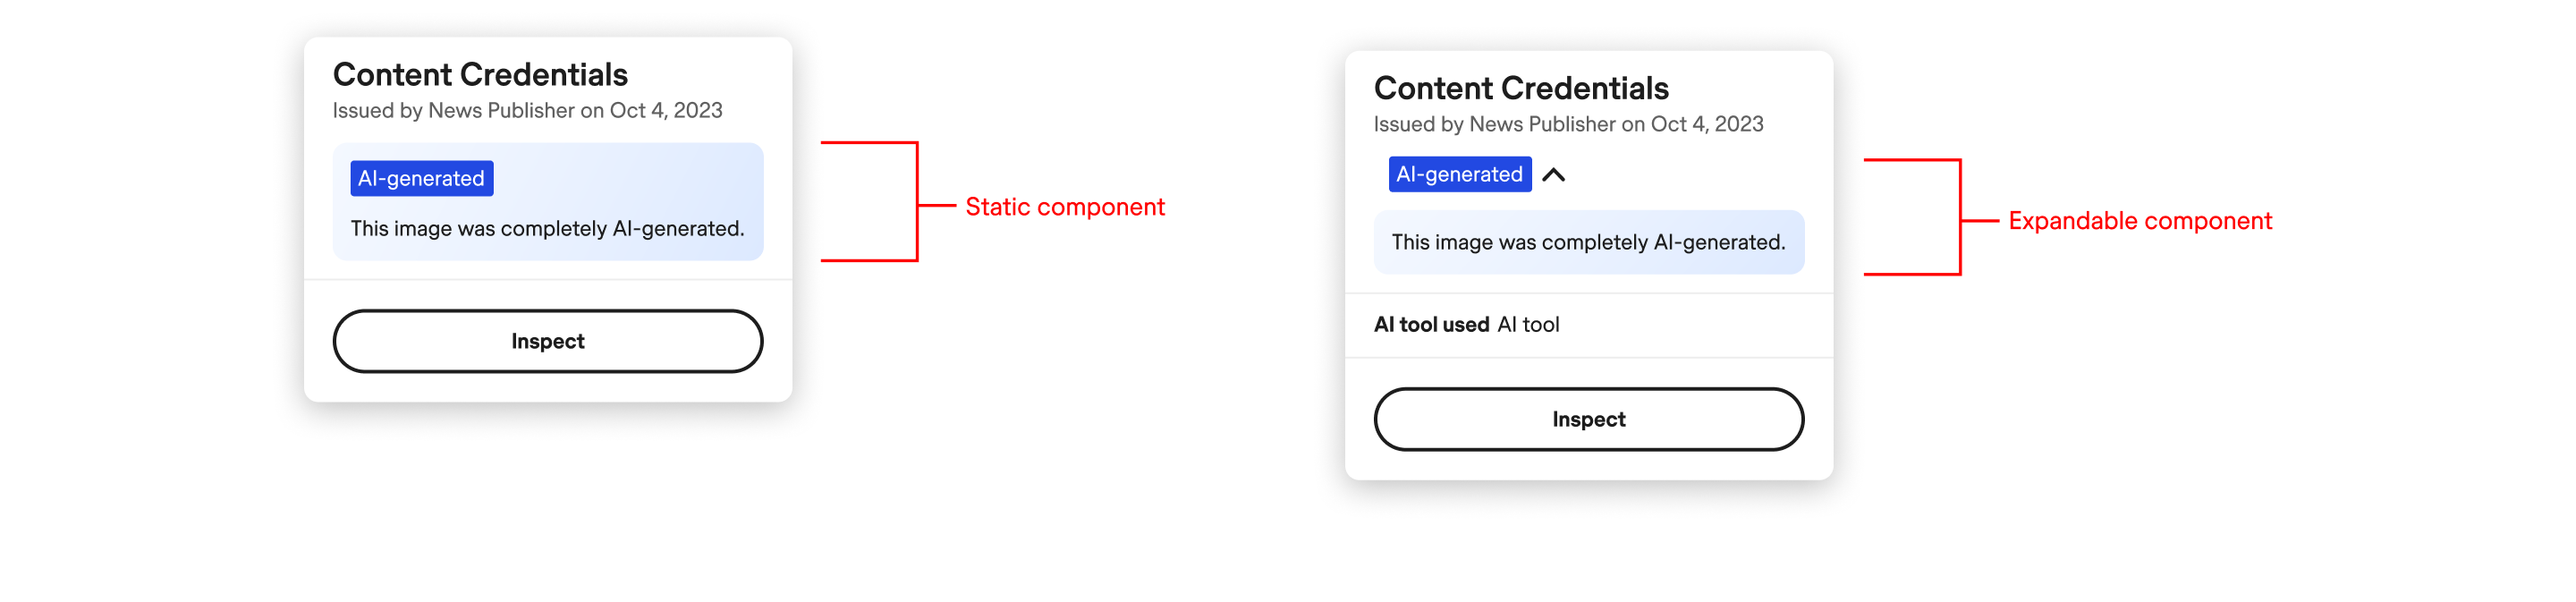
Task: Click the AI-generated badge in static card
Action: [x=421, y=178]
